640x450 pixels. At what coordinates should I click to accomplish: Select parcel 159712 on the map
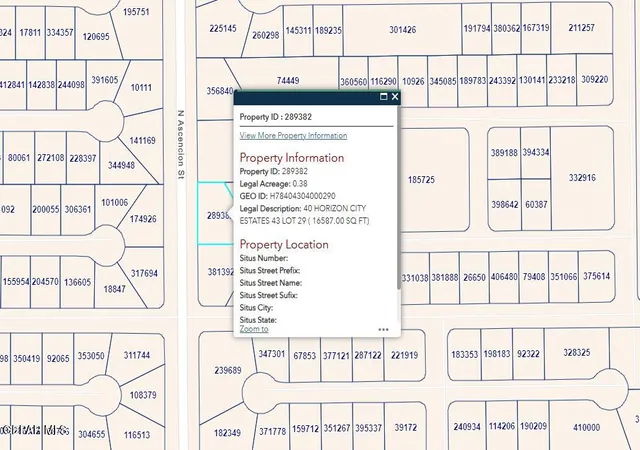coord(305,429)
